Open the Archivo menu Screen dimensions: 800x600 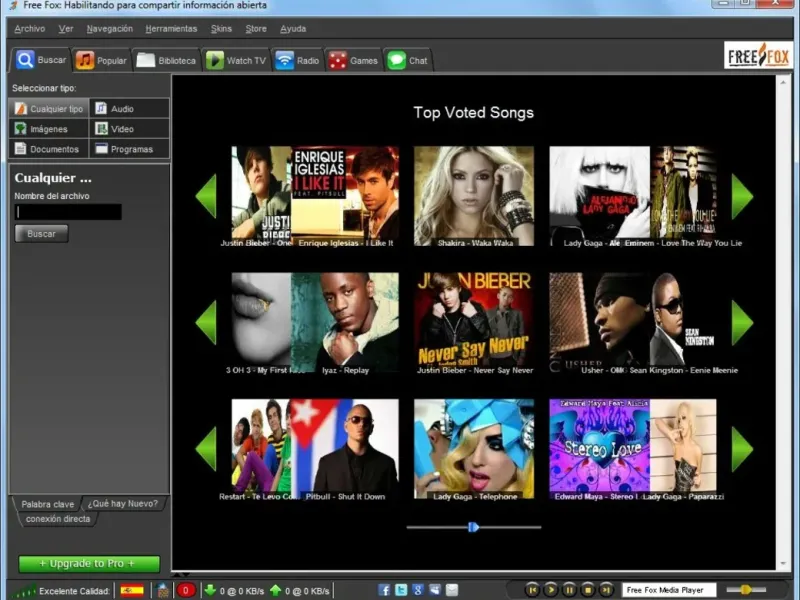(30, 29)
